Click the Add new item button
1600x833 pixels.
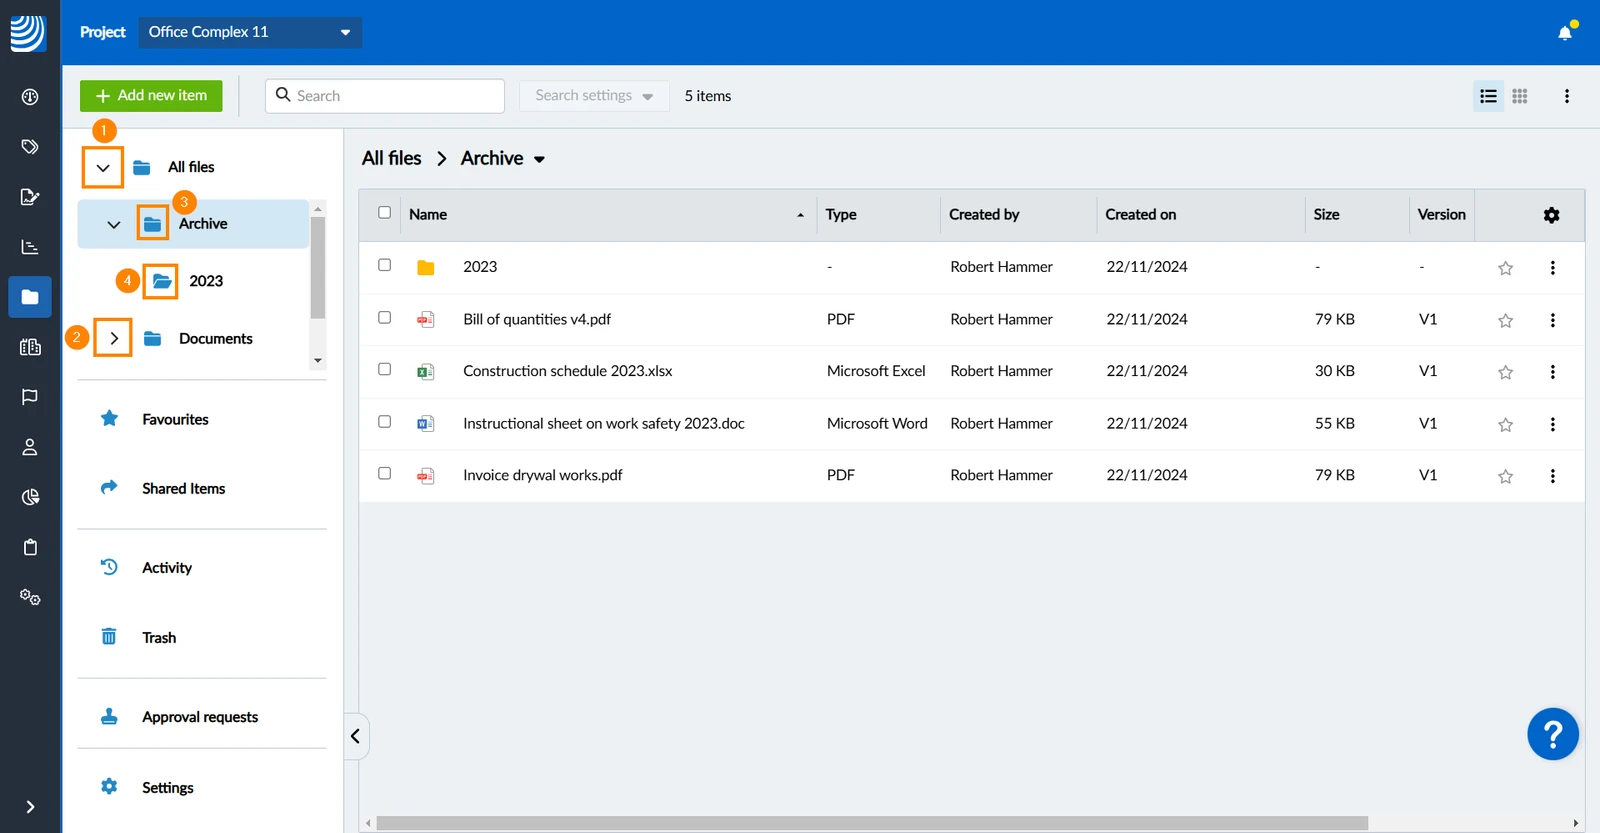[x=151, y=96]
